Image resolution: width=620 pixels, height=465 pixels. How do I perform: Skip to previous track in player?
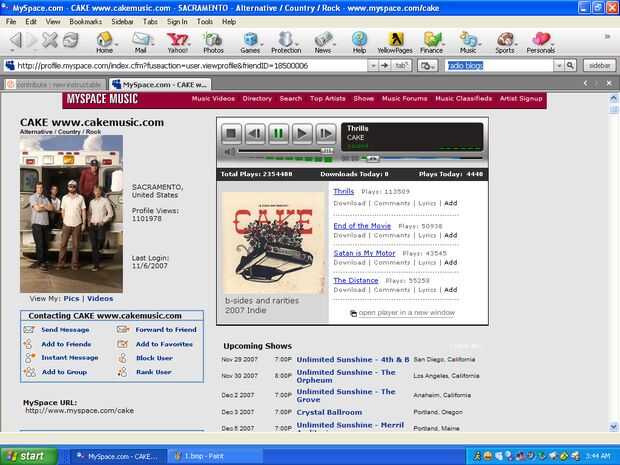255,134
